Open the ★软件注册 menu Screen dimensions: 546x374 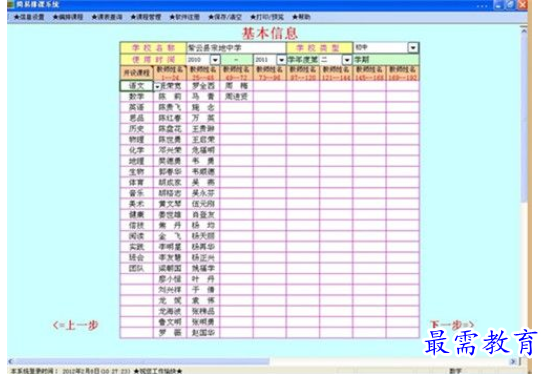185,17
